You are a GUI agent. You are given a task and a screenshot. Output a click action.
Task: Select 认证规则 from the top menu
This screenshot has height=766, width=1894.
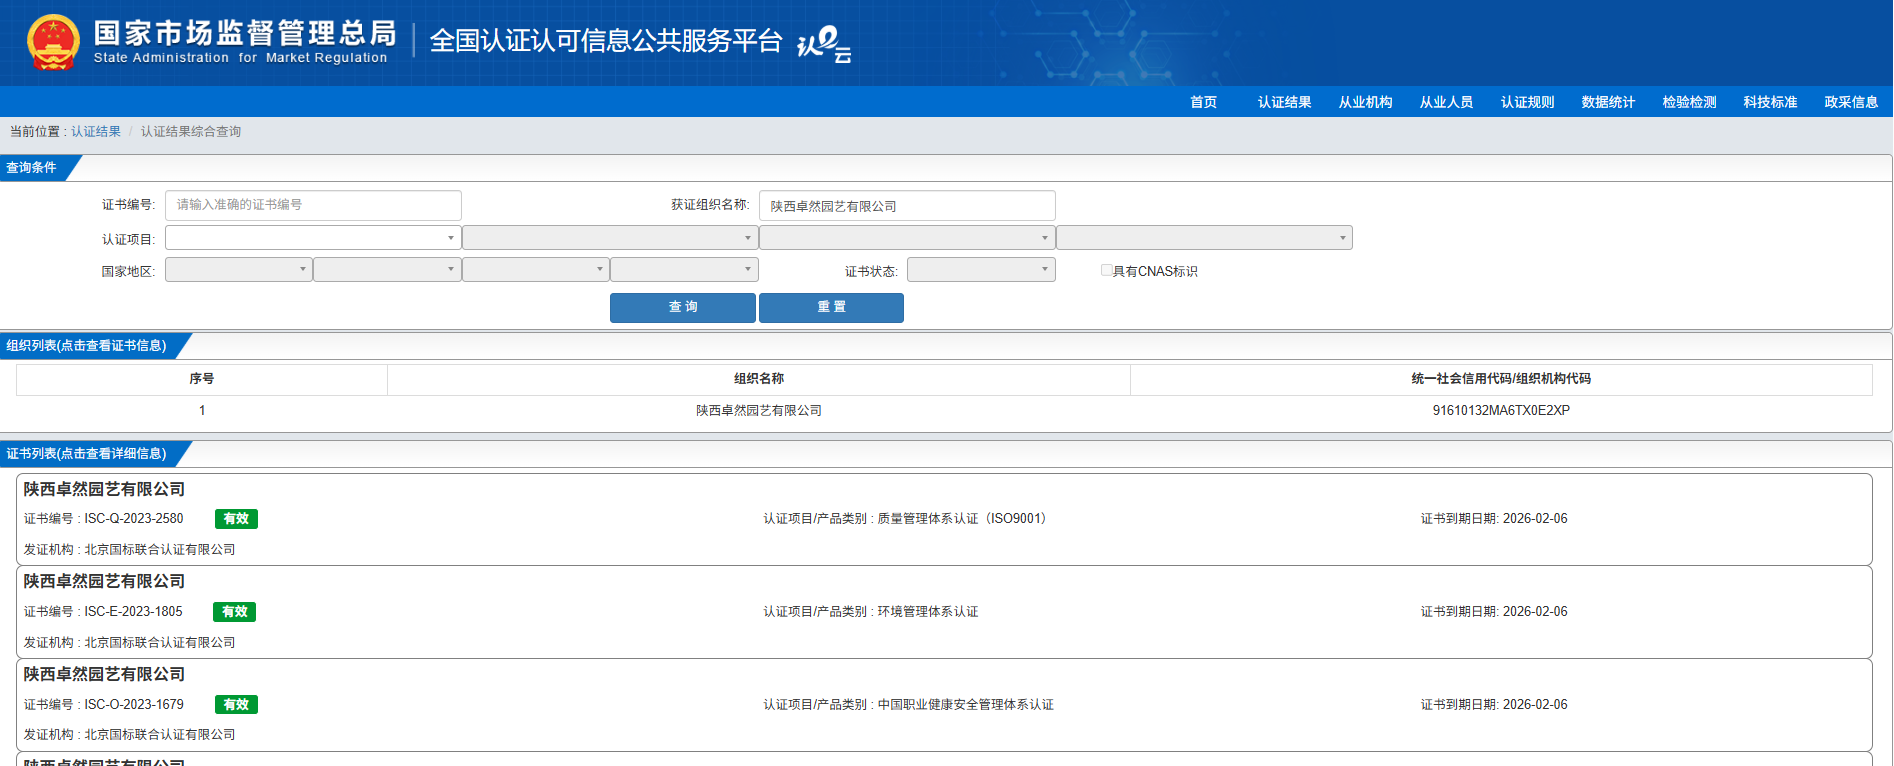pyautogui.click(x=1527, y=102)
